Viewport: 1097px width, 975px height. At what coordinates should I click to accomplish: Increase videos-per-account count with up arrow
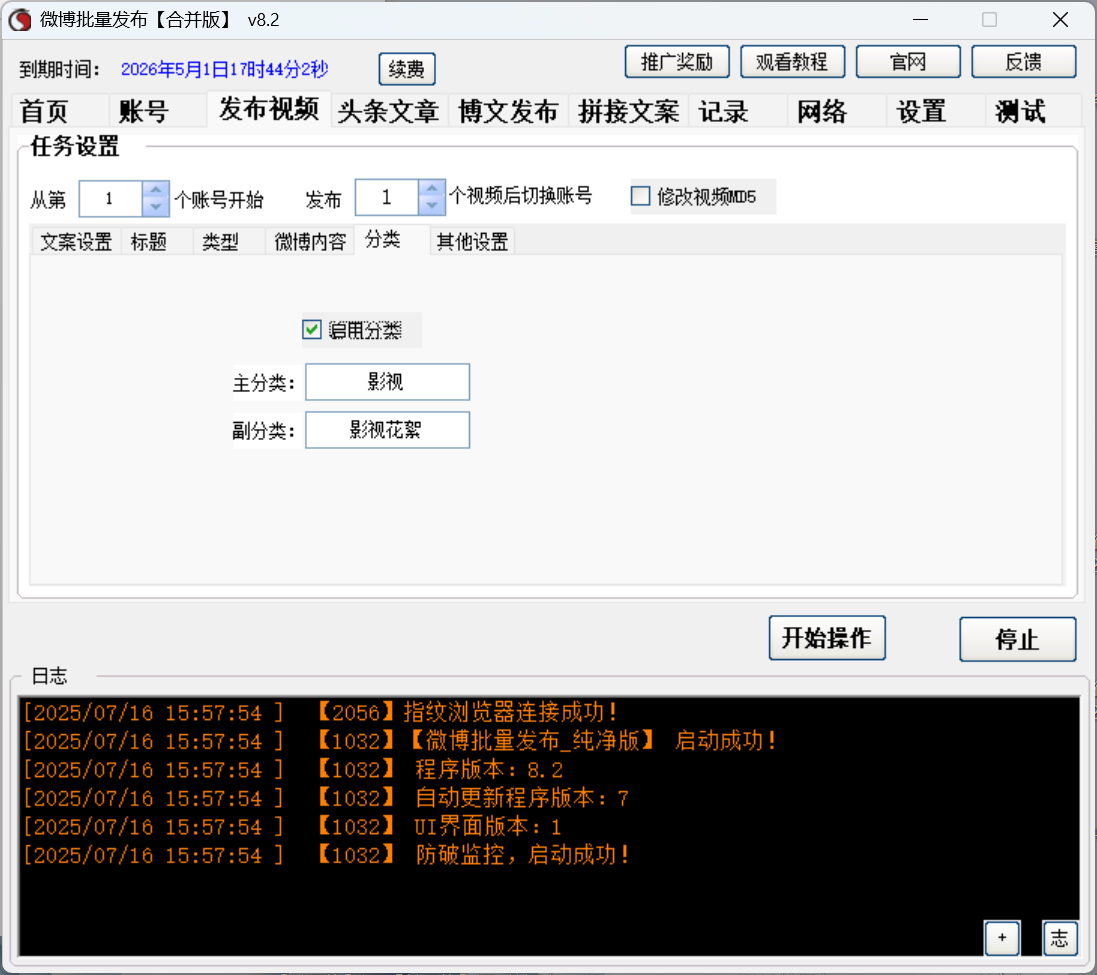[x=432, y=188]
